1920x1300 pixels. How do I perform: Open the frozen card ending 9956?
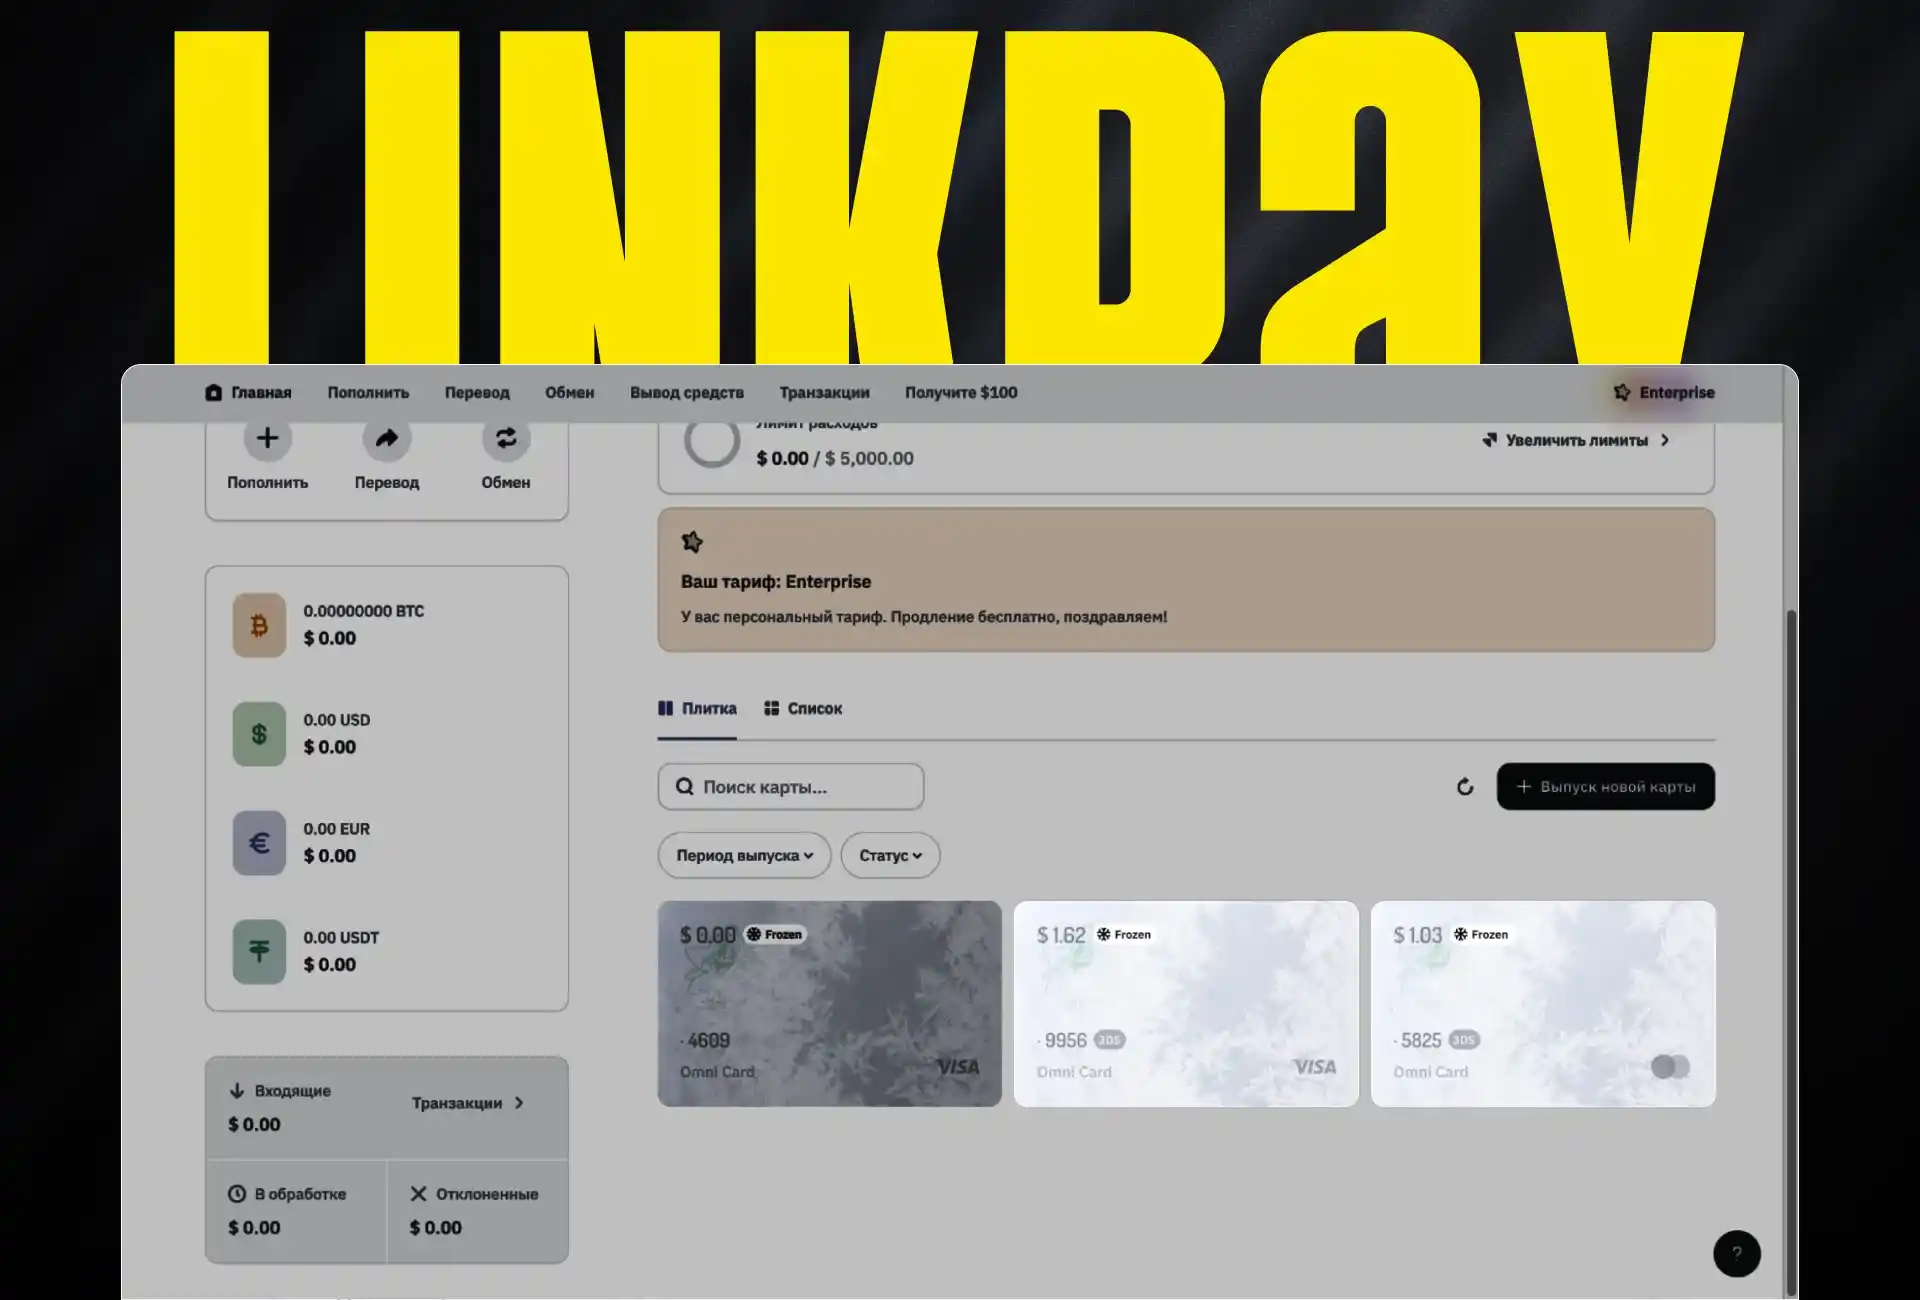1186,1004
